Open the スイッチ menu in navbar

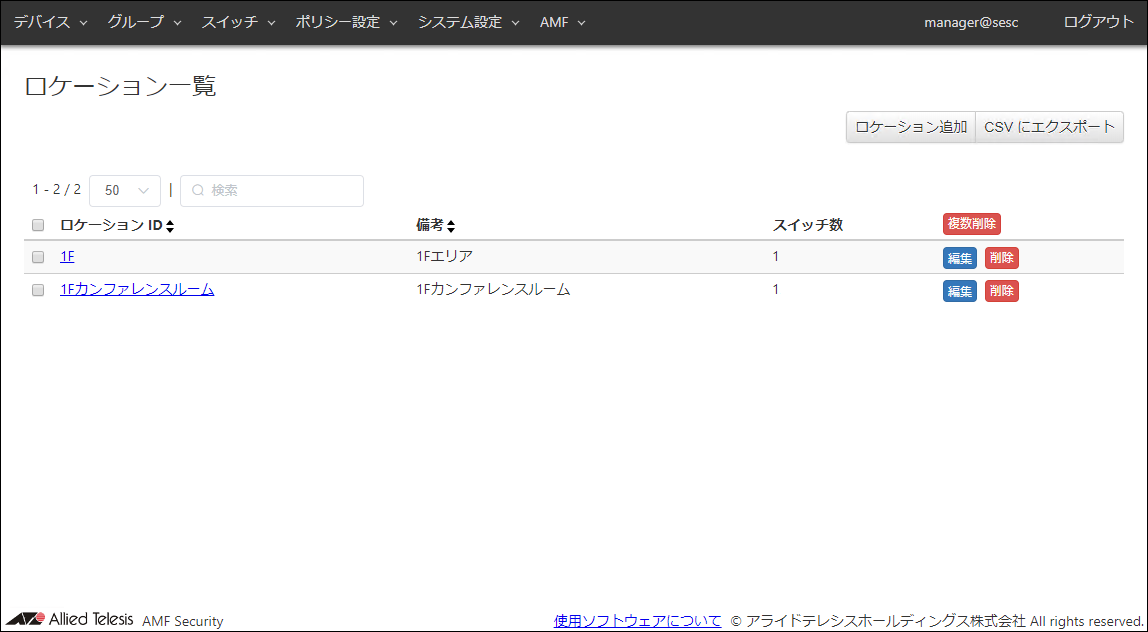point(238,22)
